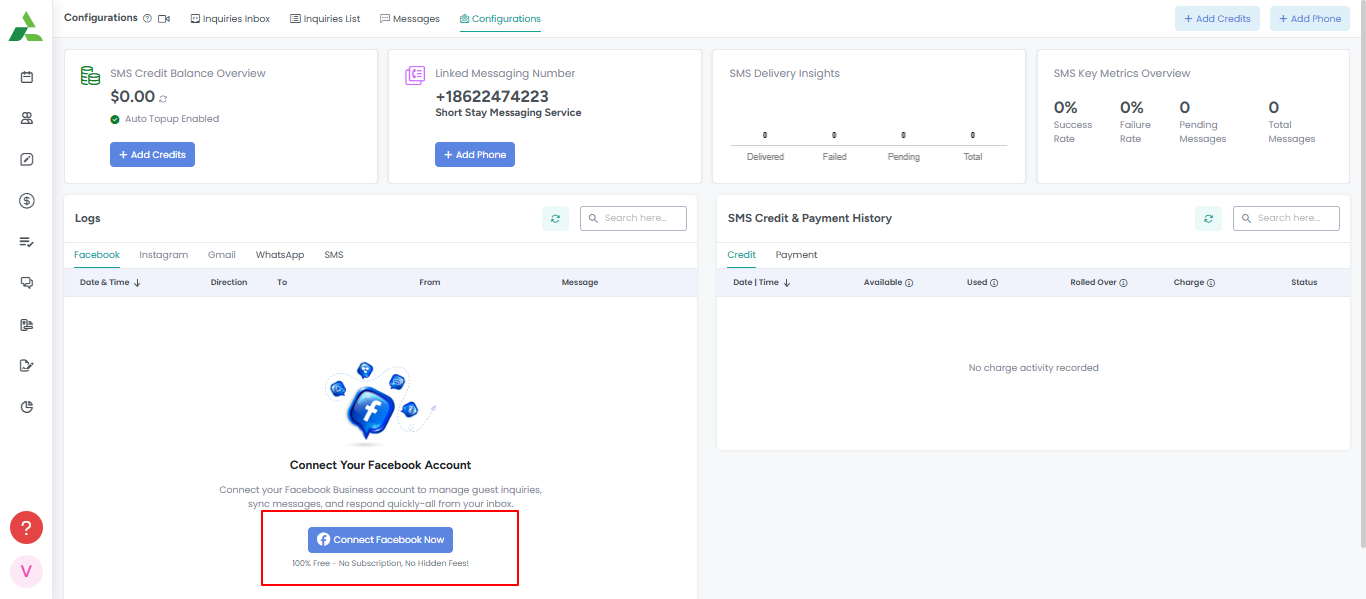Image resolution: width=1366 pixels, height=599 pixels.
Task: Click the refresh icon in Logs panel
Action: (x=555, y=218)
